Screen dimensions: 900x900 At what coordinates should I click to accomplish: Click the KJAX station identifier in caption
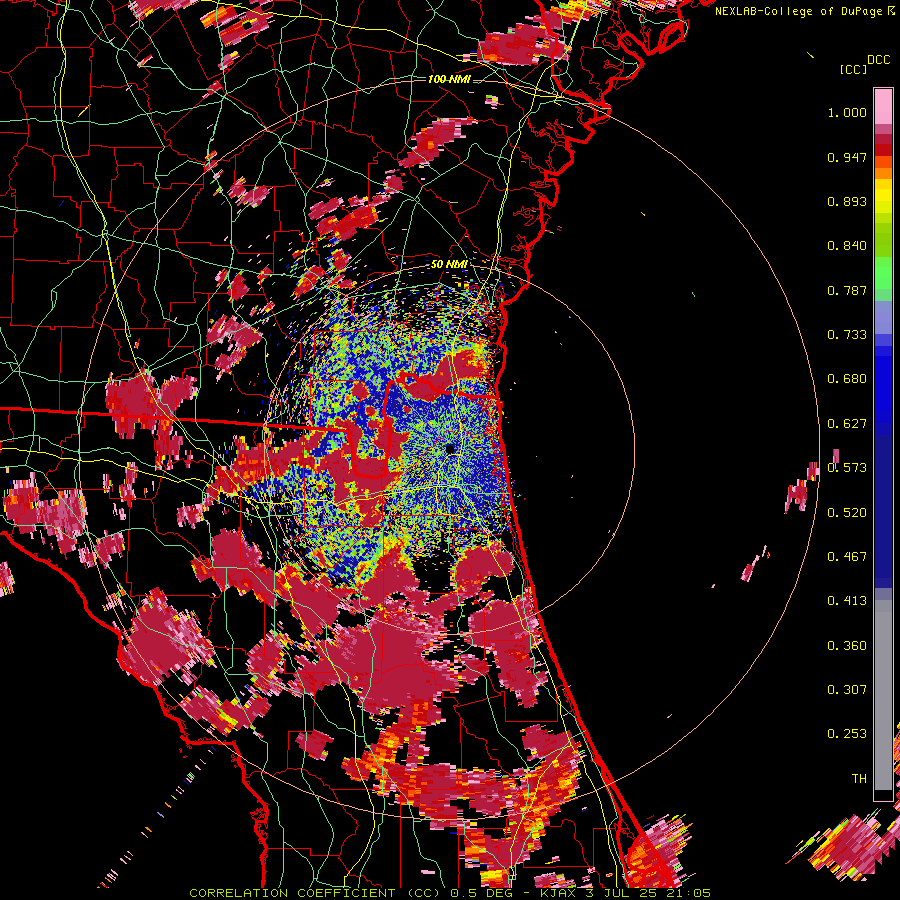(x=558, y=893)
